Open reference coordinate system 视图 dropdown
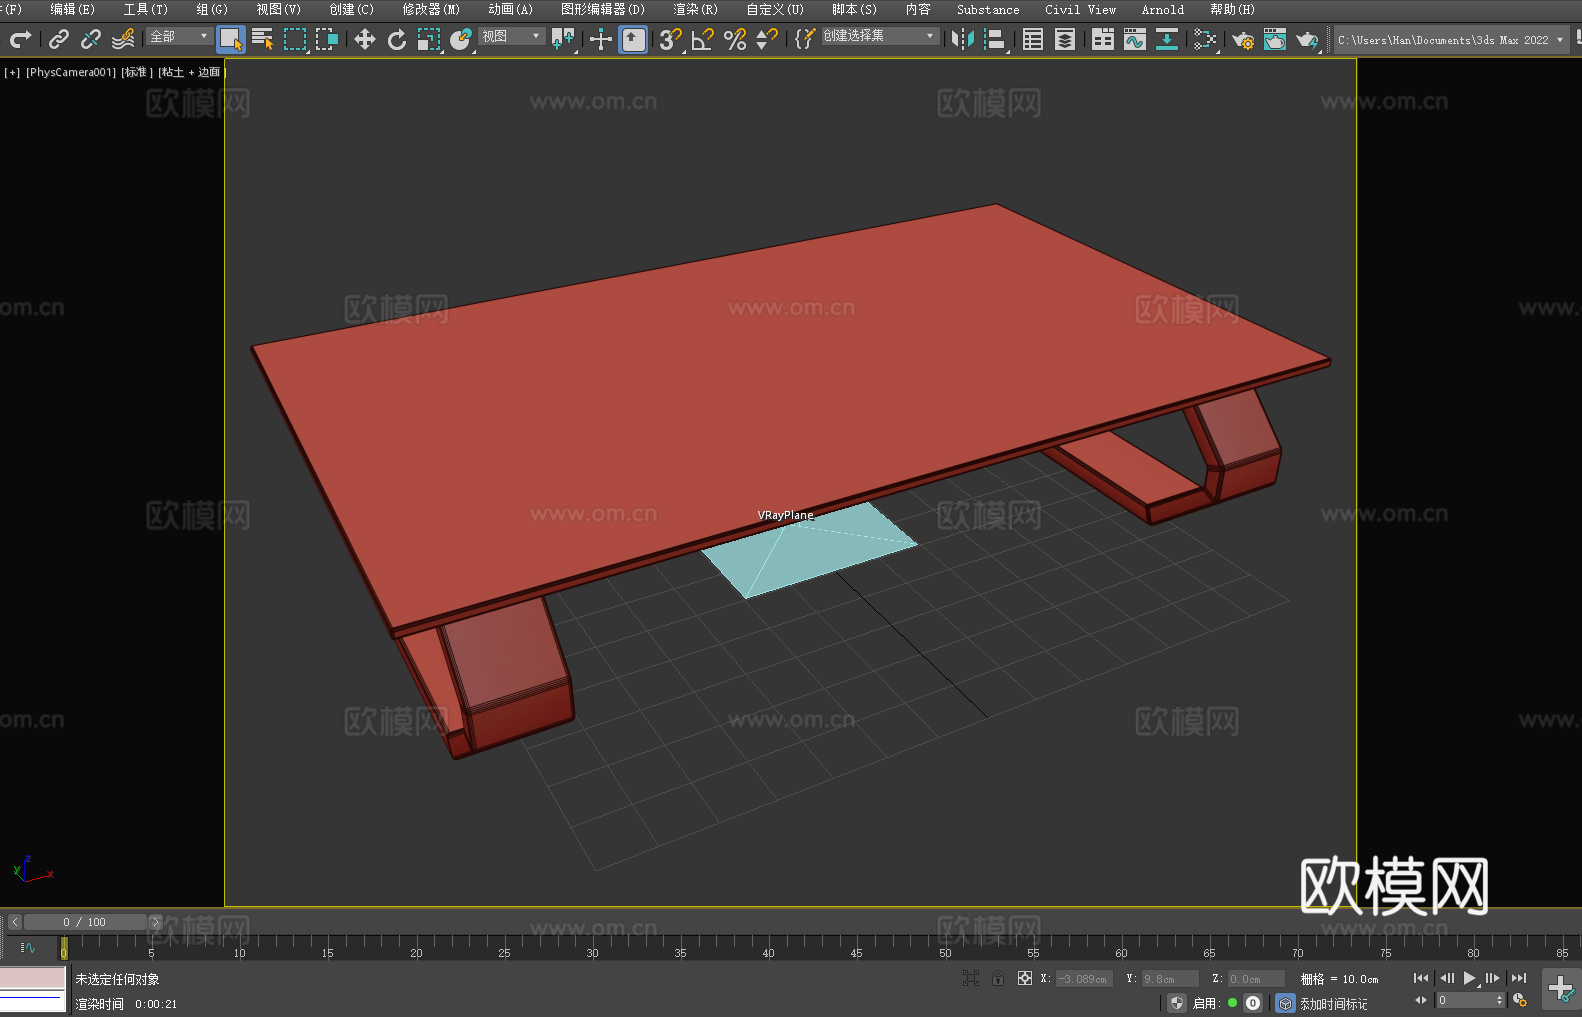This screenshot has width=1582, height=1017. 511,37
